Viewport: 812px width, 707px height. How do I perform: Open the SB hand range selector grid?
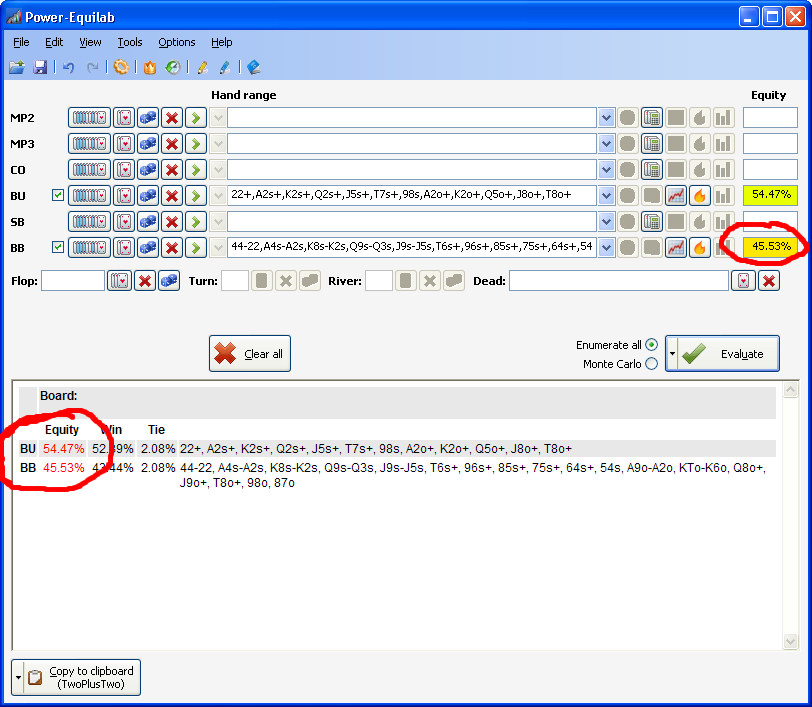[x=89, y=222]
